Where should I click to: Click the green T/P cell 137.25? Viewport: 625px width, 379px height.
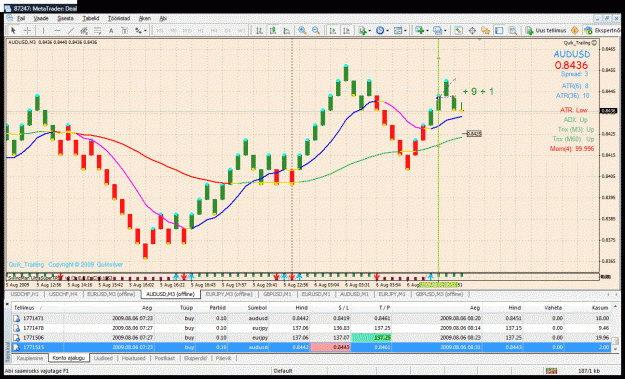[371, 338]
